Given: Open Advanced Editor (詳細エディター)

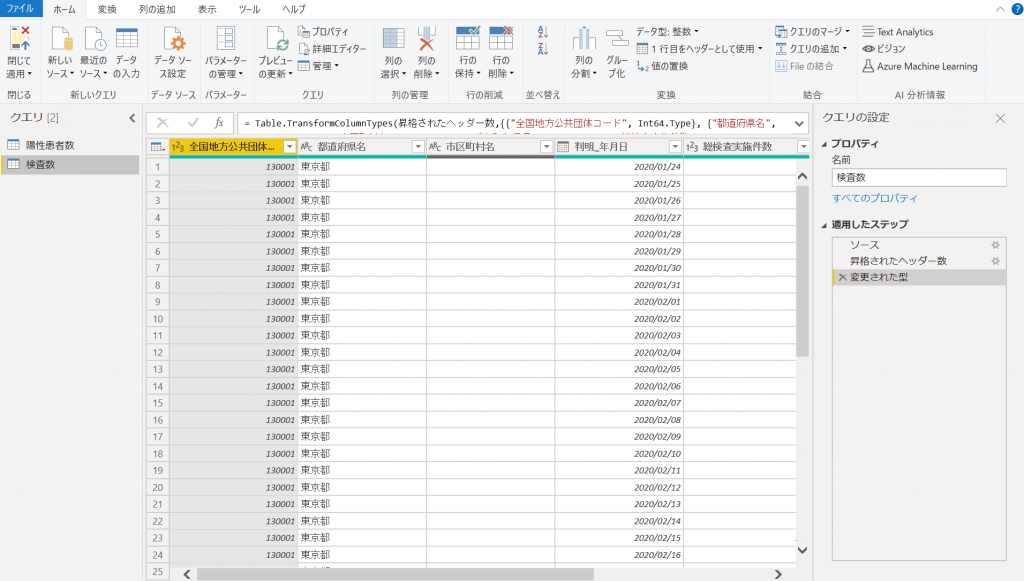Looking at the screenshot, I should pyautogui.click(x=332, y=49).
